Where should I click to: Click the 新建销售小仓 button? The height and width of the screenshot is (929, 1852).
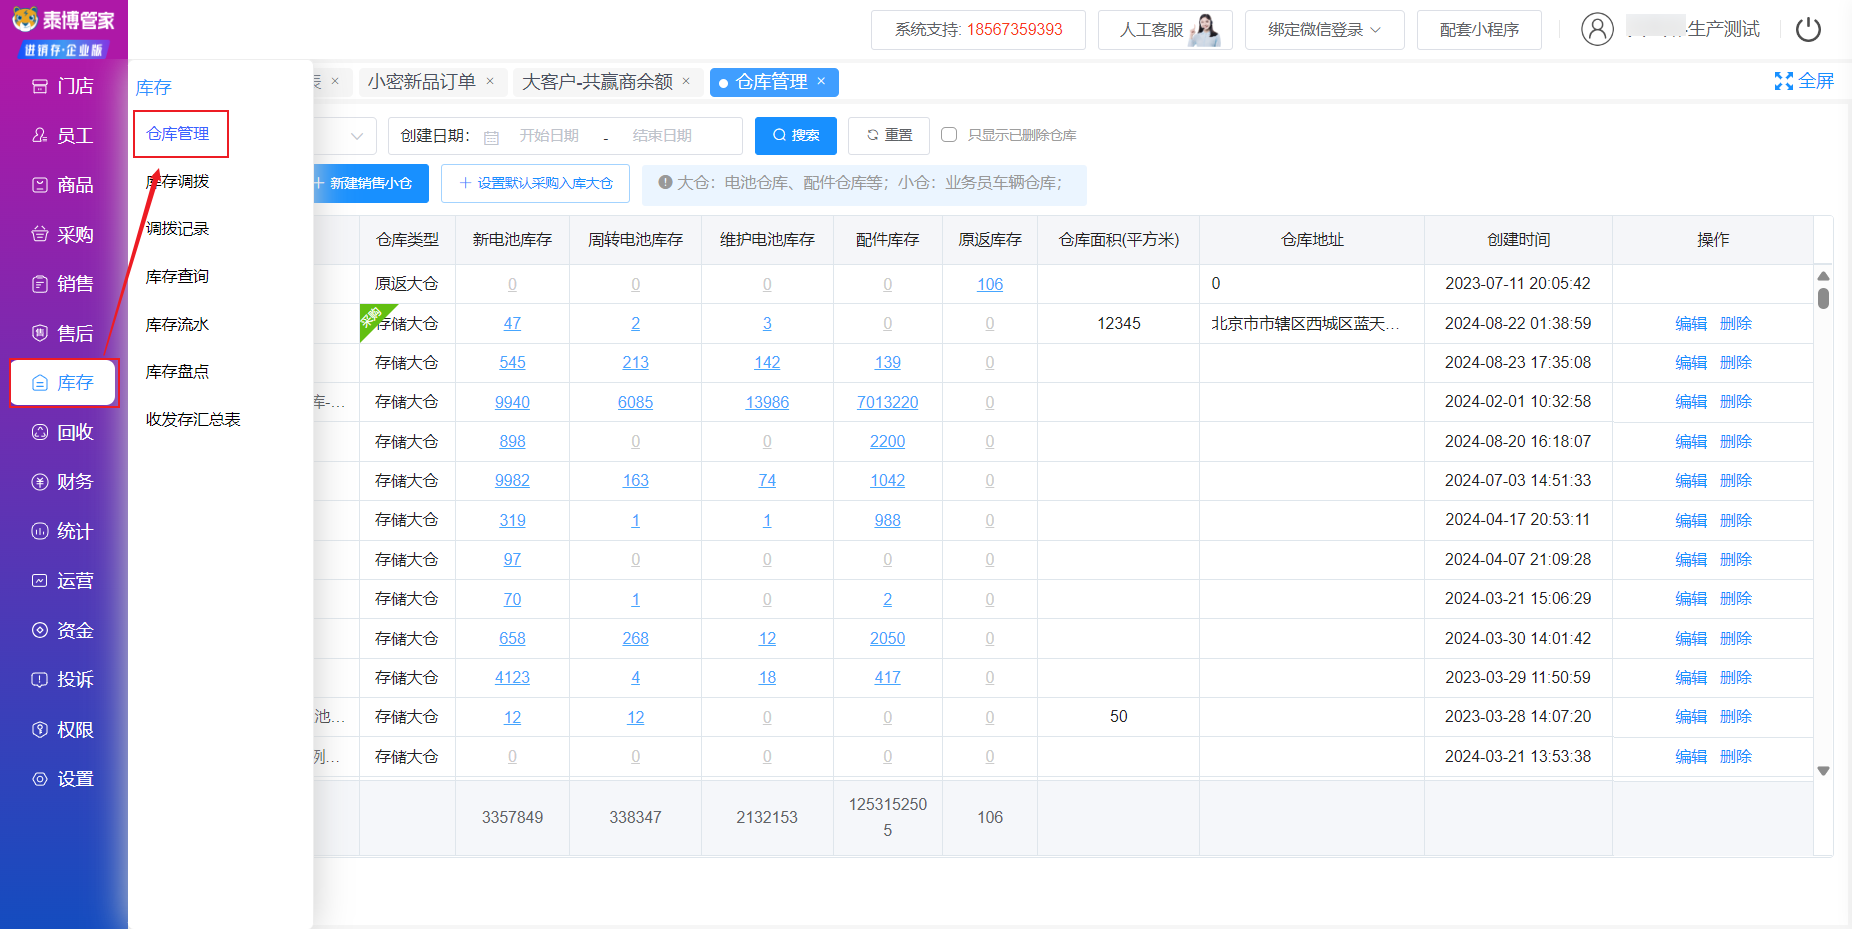pos(370,183)
